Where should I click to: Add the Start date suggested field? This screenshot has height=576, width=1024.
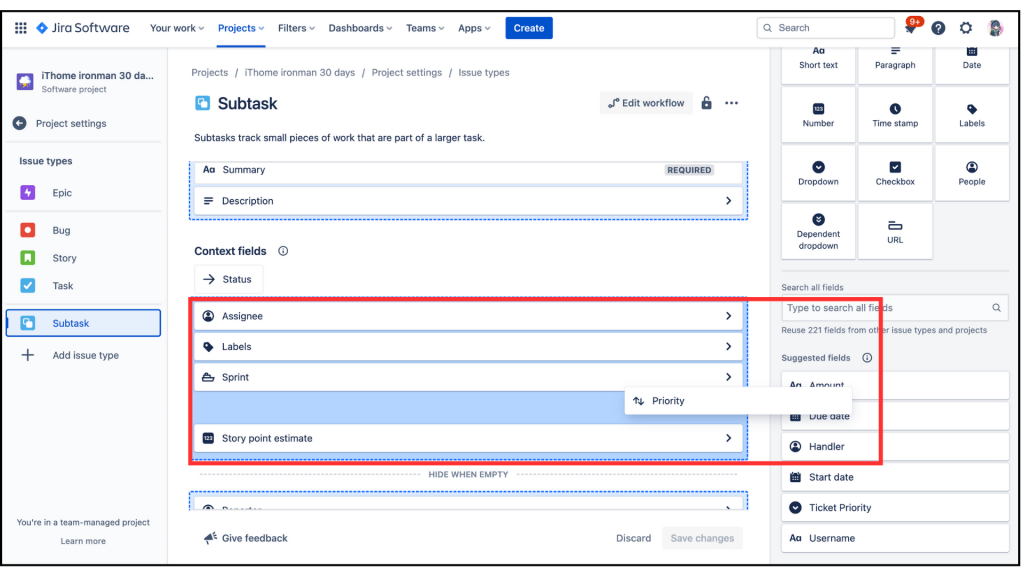[x=895, y=477]
